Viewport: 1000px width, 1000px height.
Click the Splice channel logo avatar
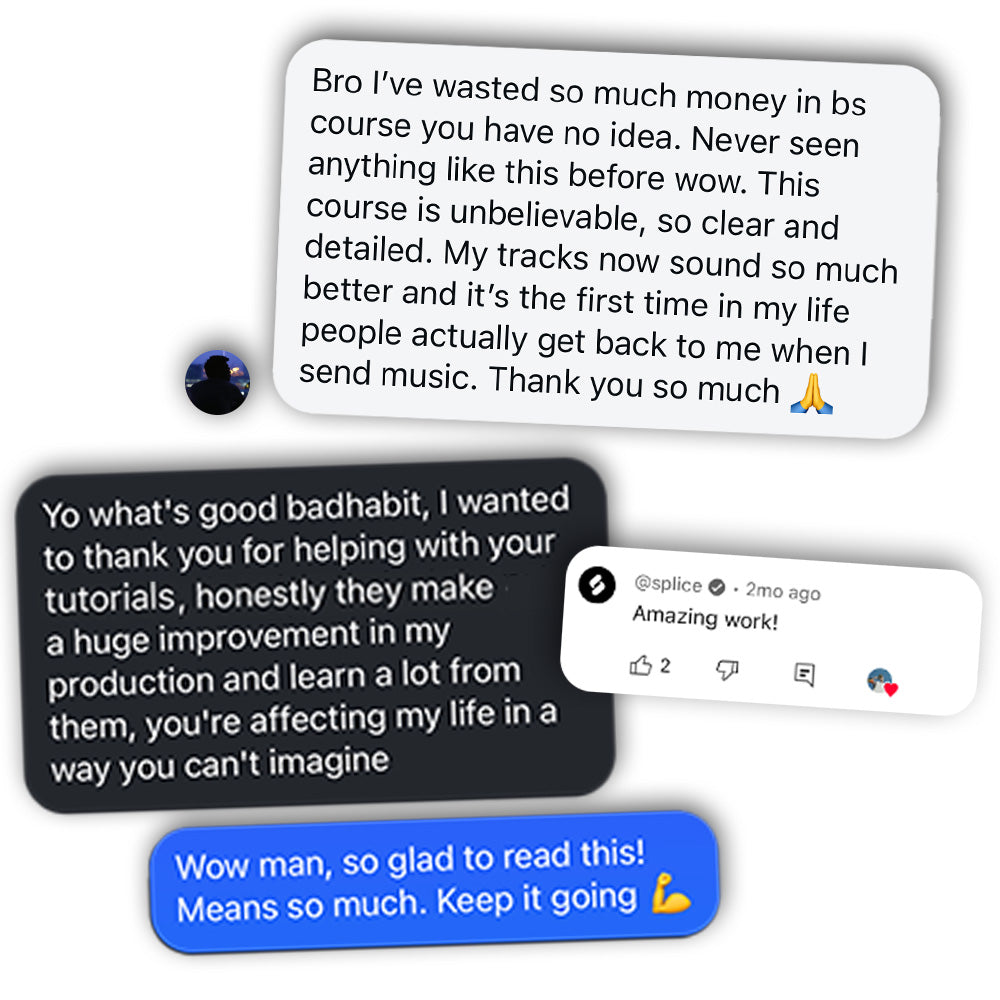pyautogui.click(x=597, y=585)
